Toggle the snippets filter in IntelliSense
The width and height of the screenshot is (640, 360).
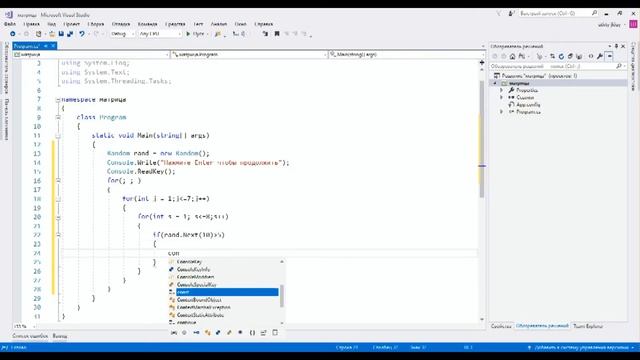pos(275,333)
